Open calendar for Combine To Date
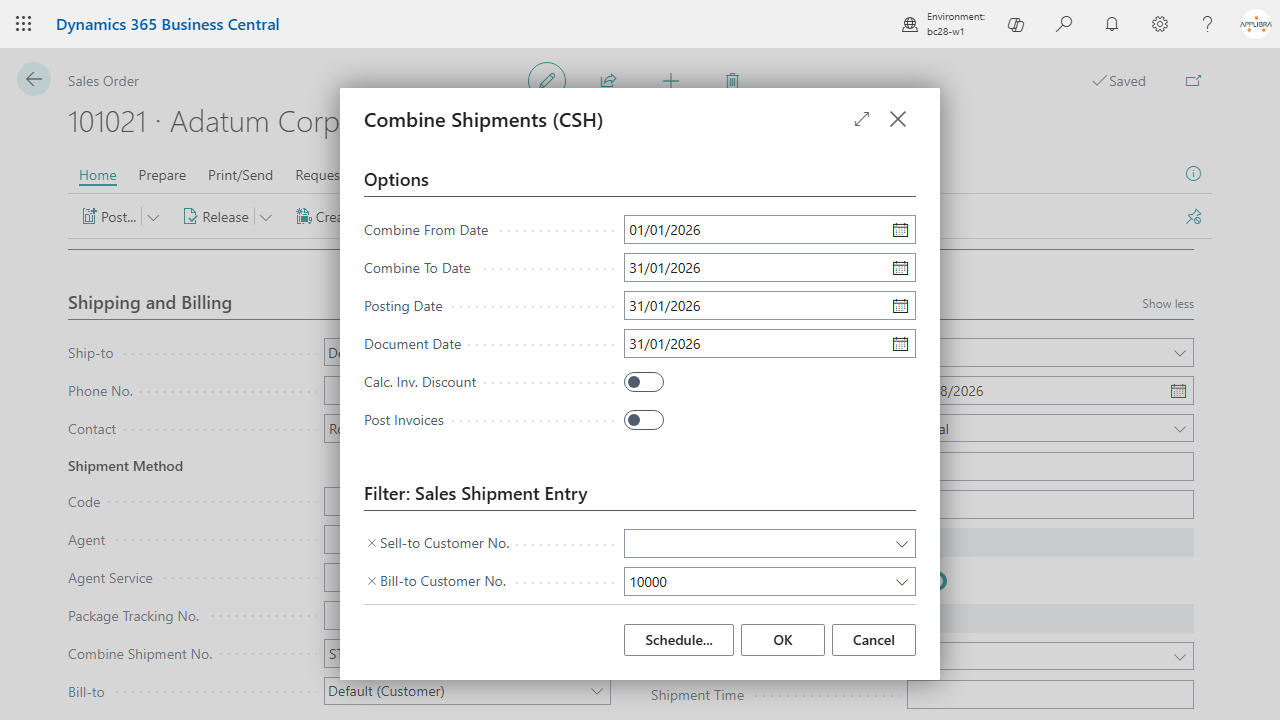 tap(900, 268)
